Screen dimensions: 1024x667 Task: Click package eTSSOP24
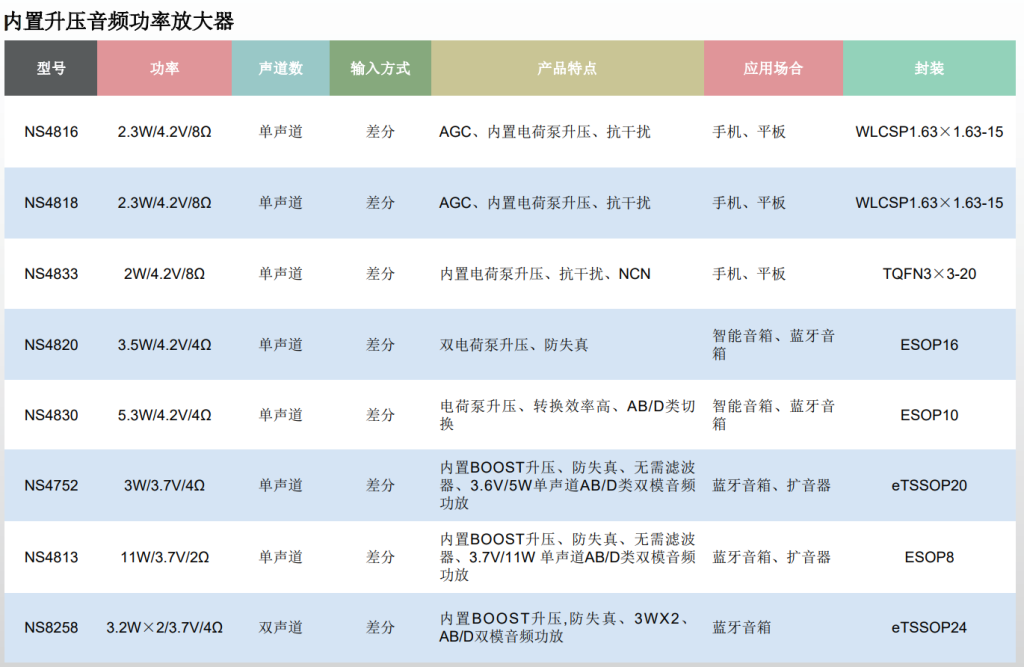(x=929, y=628)
